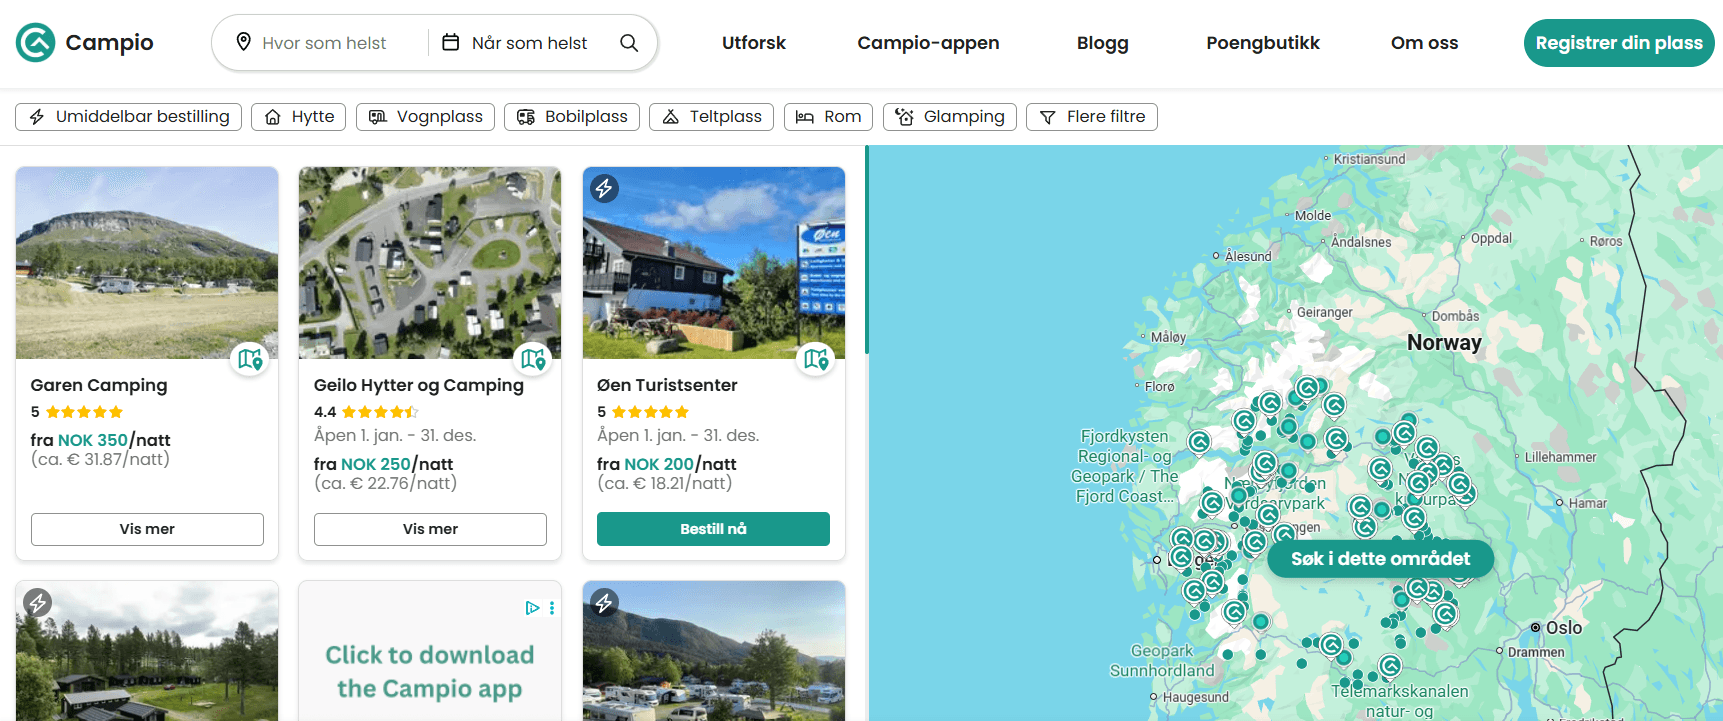Open the Når som helst date field
Image resolution: width=1723 pixels, height=721 pixels.
coord(529,43)
